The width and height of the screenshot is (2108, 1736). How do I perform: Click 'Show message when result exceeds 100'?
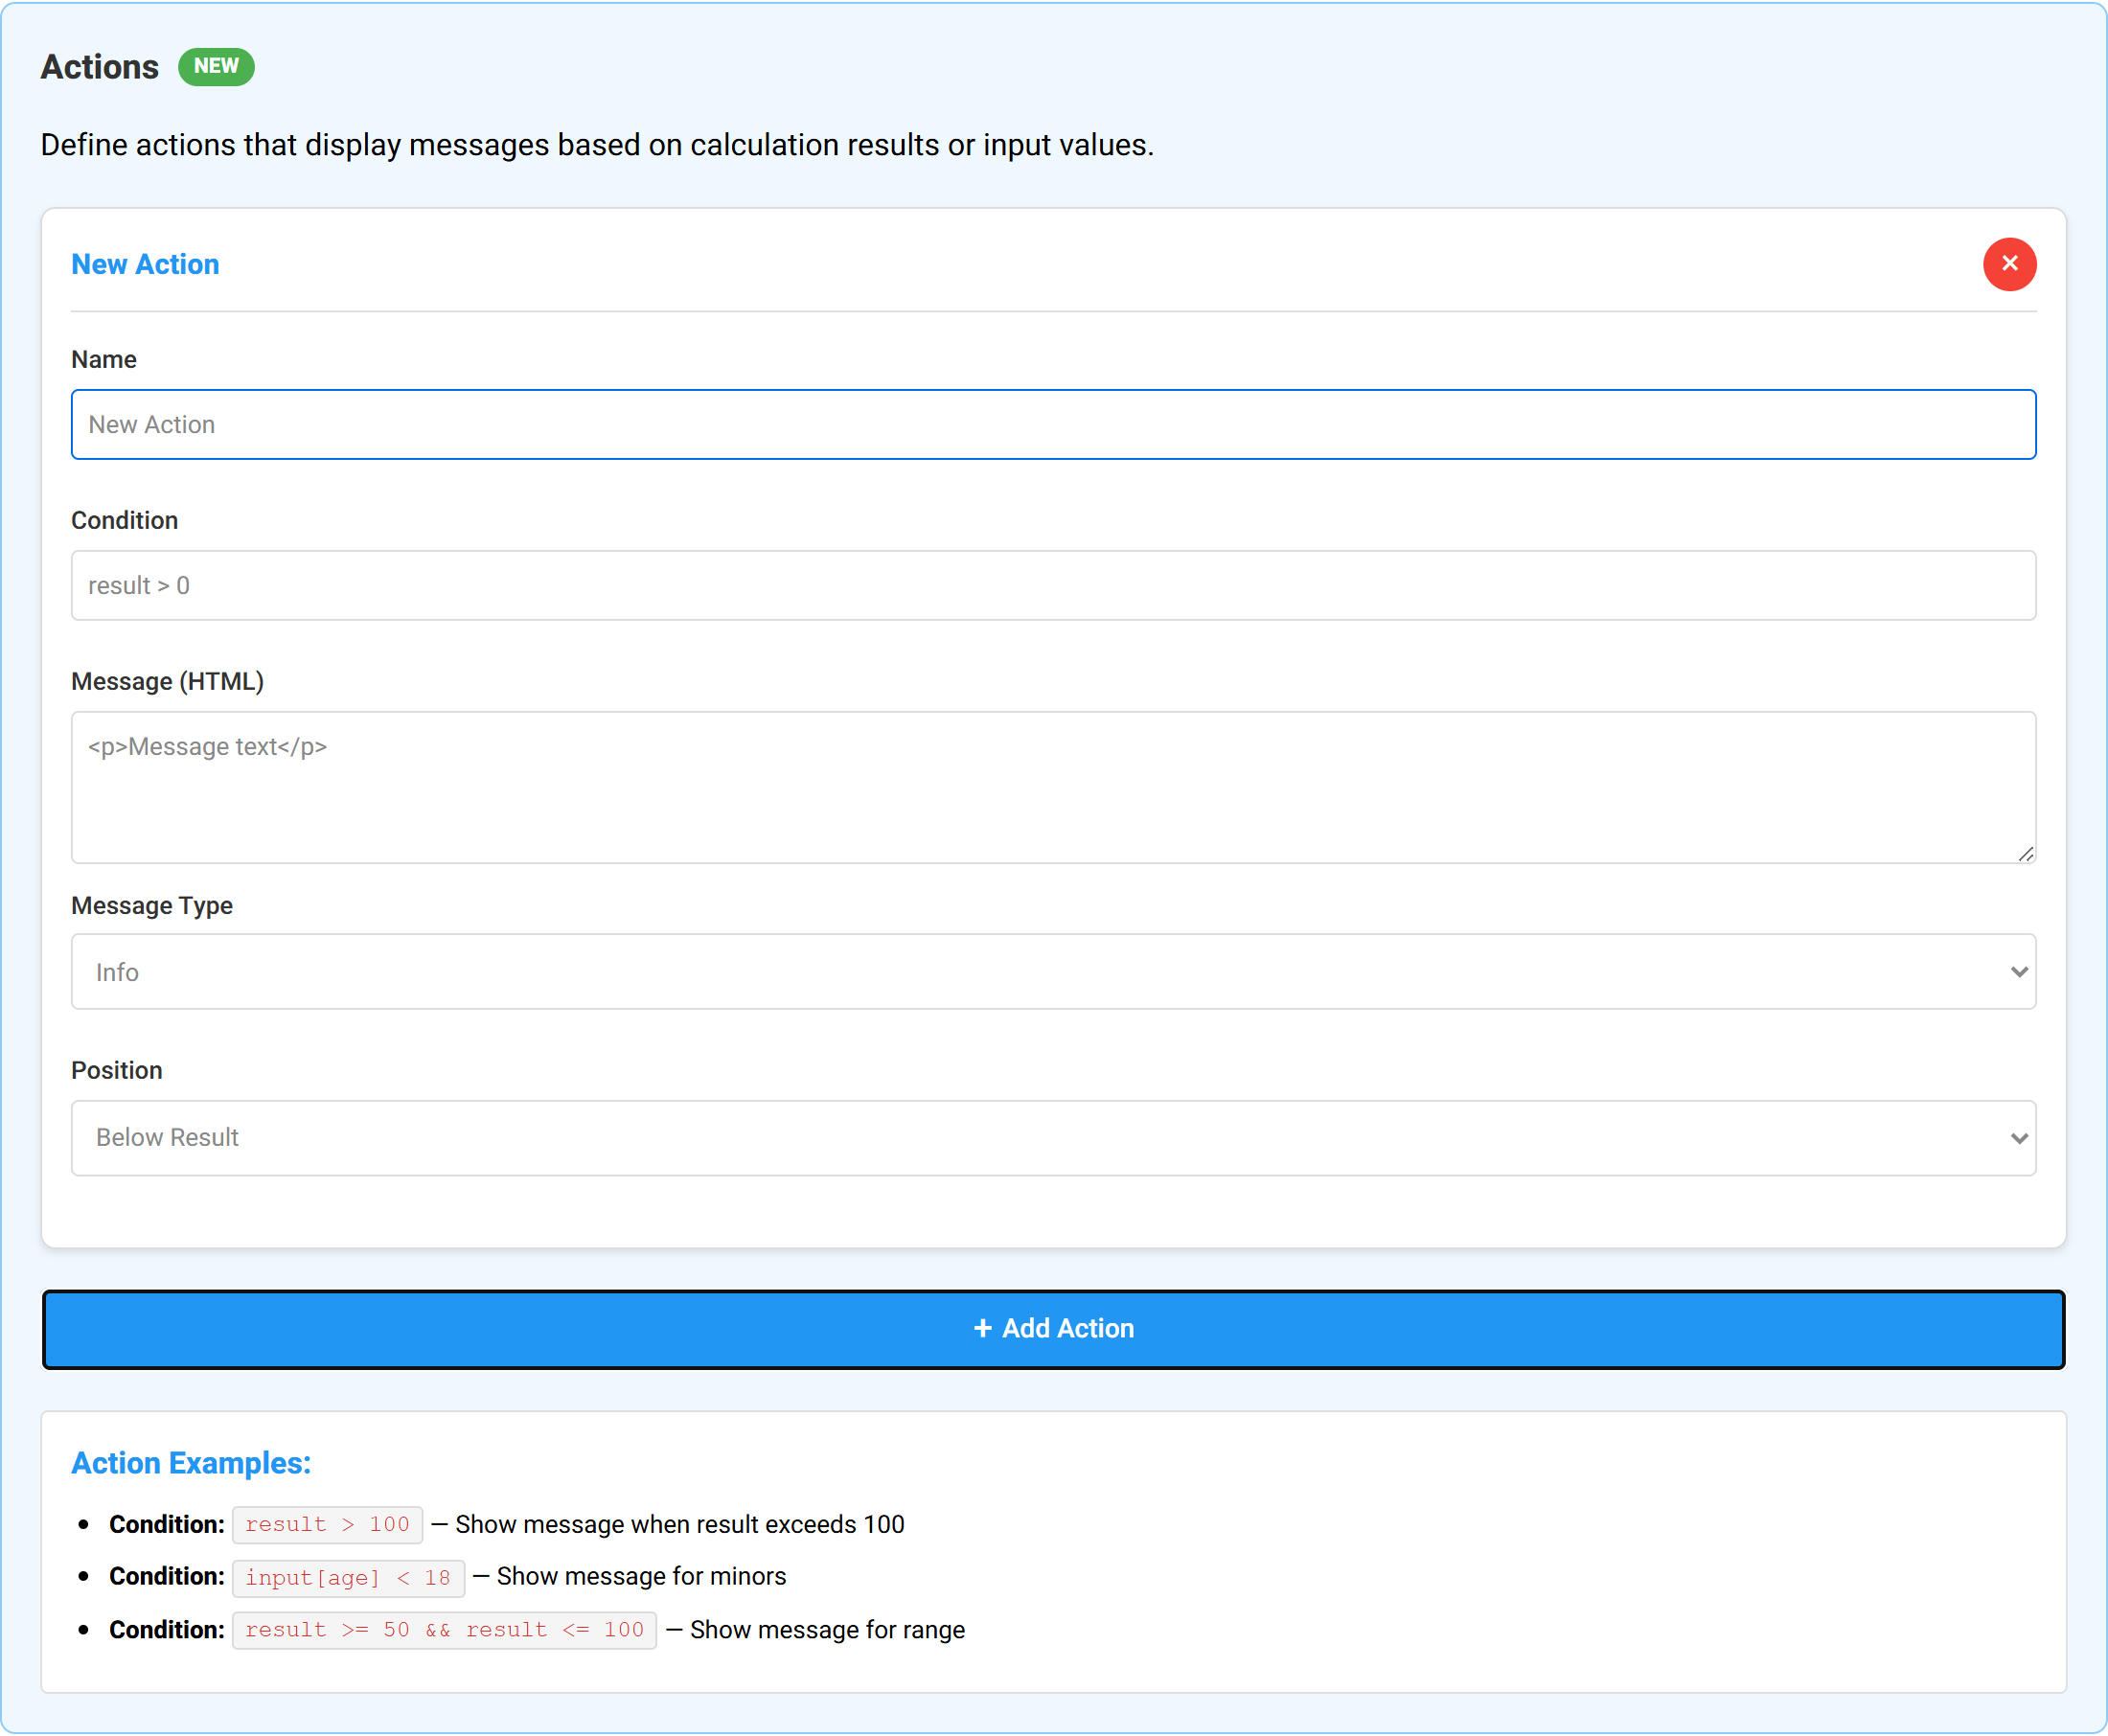[679, 1525]
